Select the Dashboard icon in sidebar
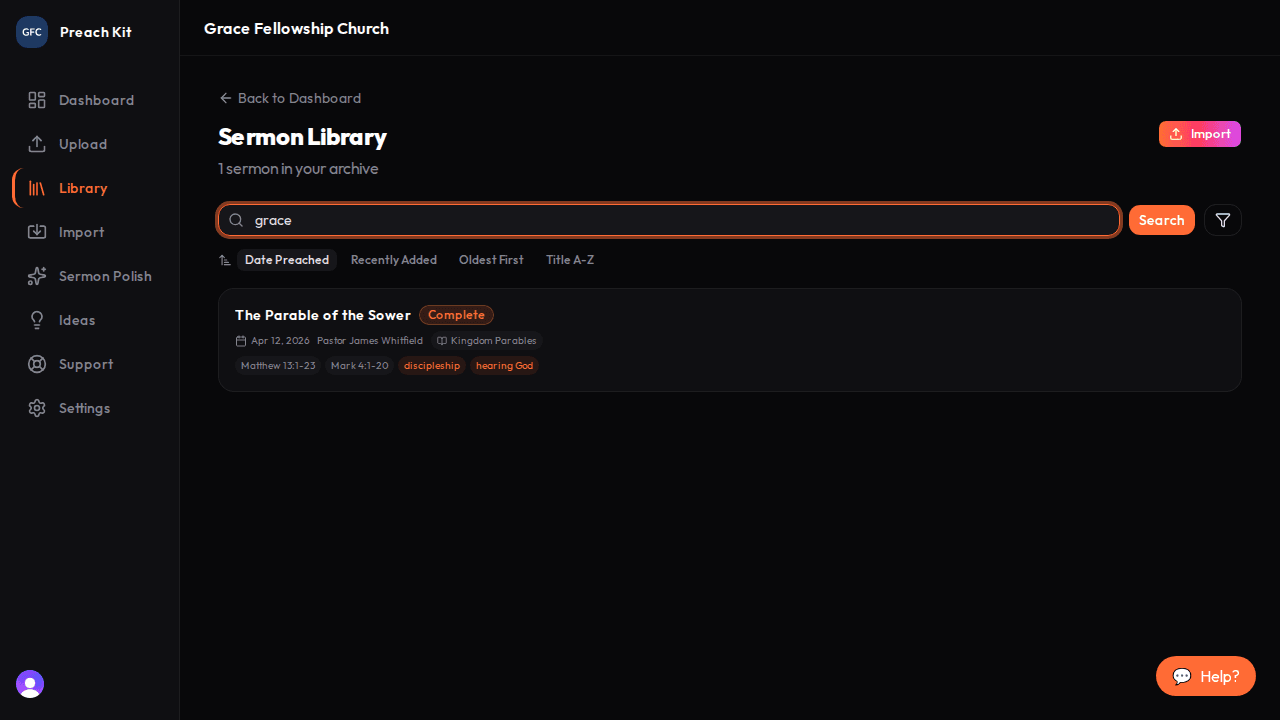This screenshot has width=1280, height=720. pyautogui.click(x=37, y=100)
